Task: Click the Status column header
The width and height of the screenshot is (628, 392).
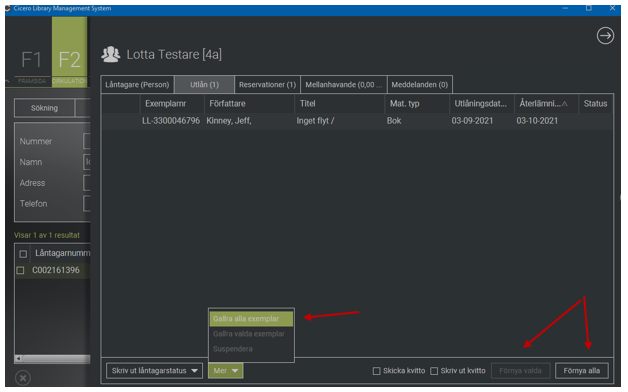Action: pos(595,104)
